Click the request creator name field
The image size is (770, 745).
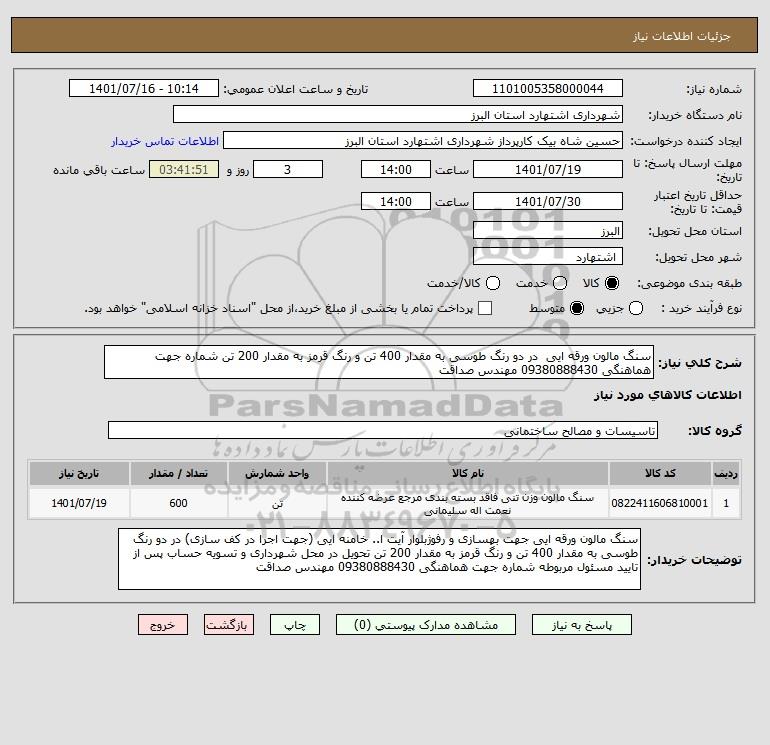423,141
